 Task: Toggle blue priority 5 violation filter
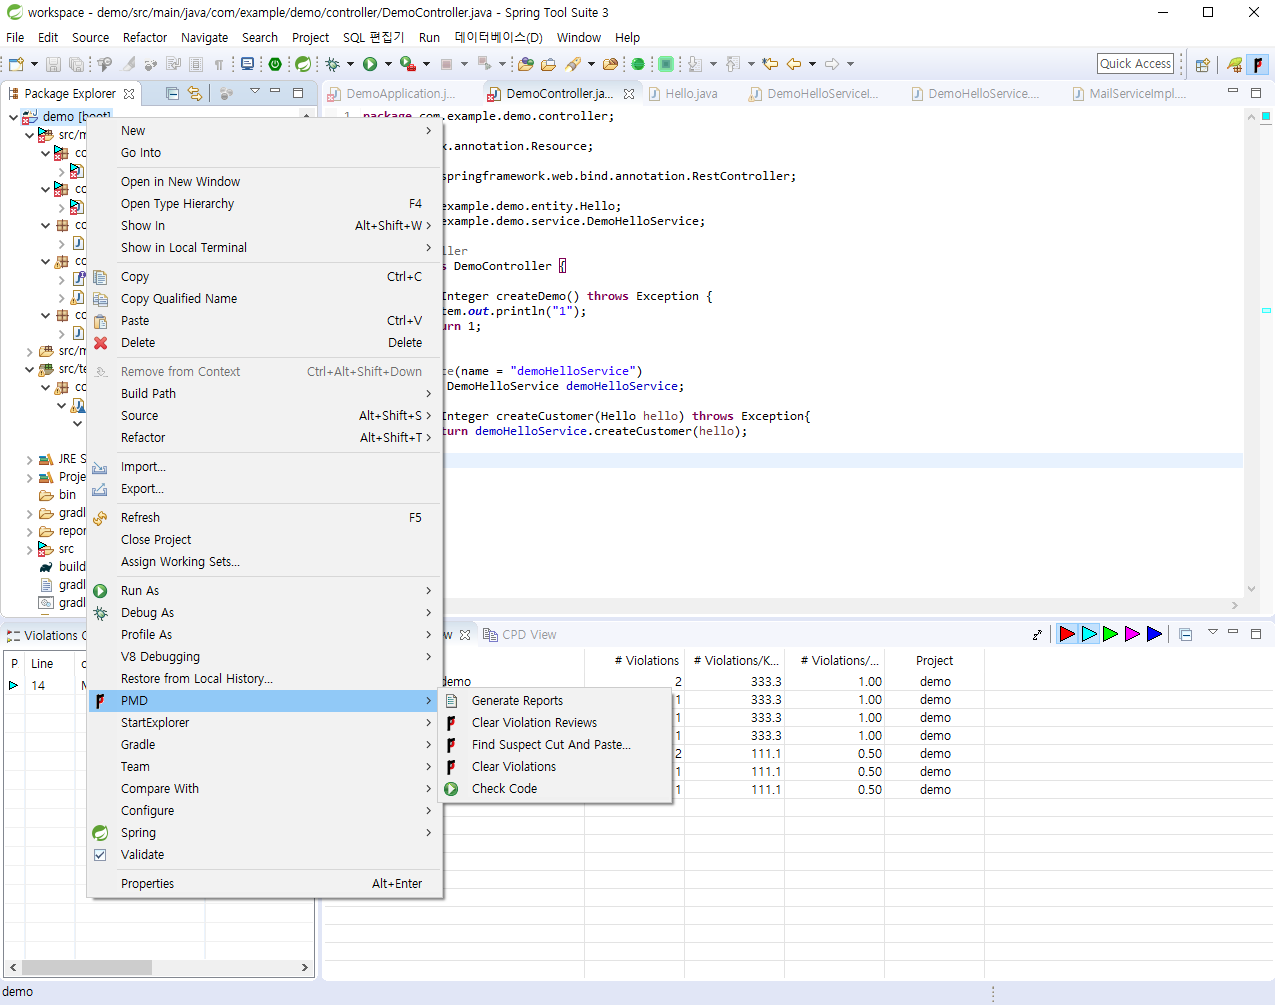pos(1154,634)
